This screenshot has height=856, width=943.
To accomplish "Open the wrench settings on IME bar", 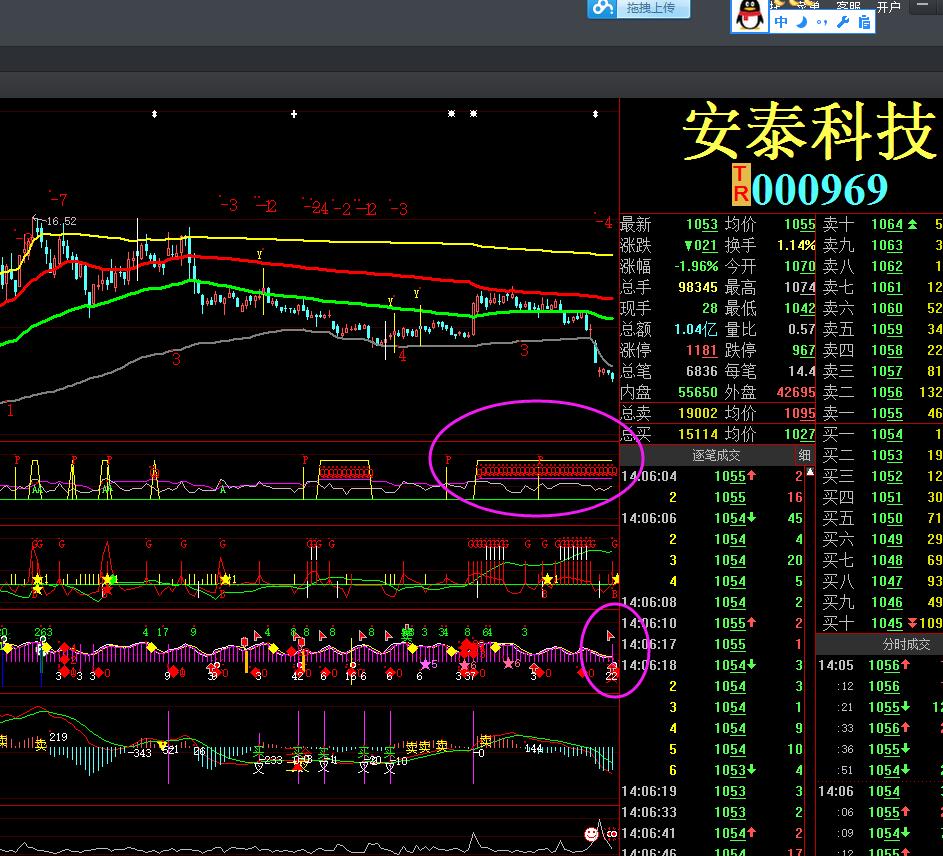I will [x=843, y=23].
